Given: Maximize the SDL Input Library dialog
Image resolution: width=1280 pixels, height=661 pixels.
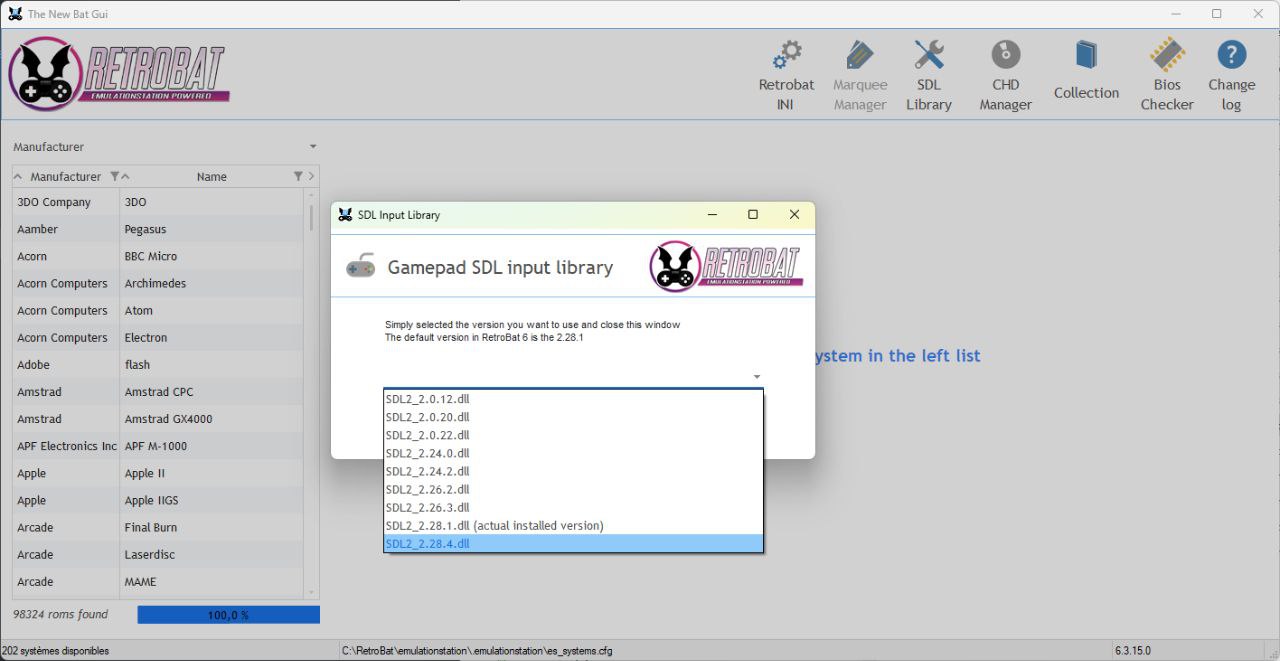Looking at the screenshot, I should click(753, 215).
